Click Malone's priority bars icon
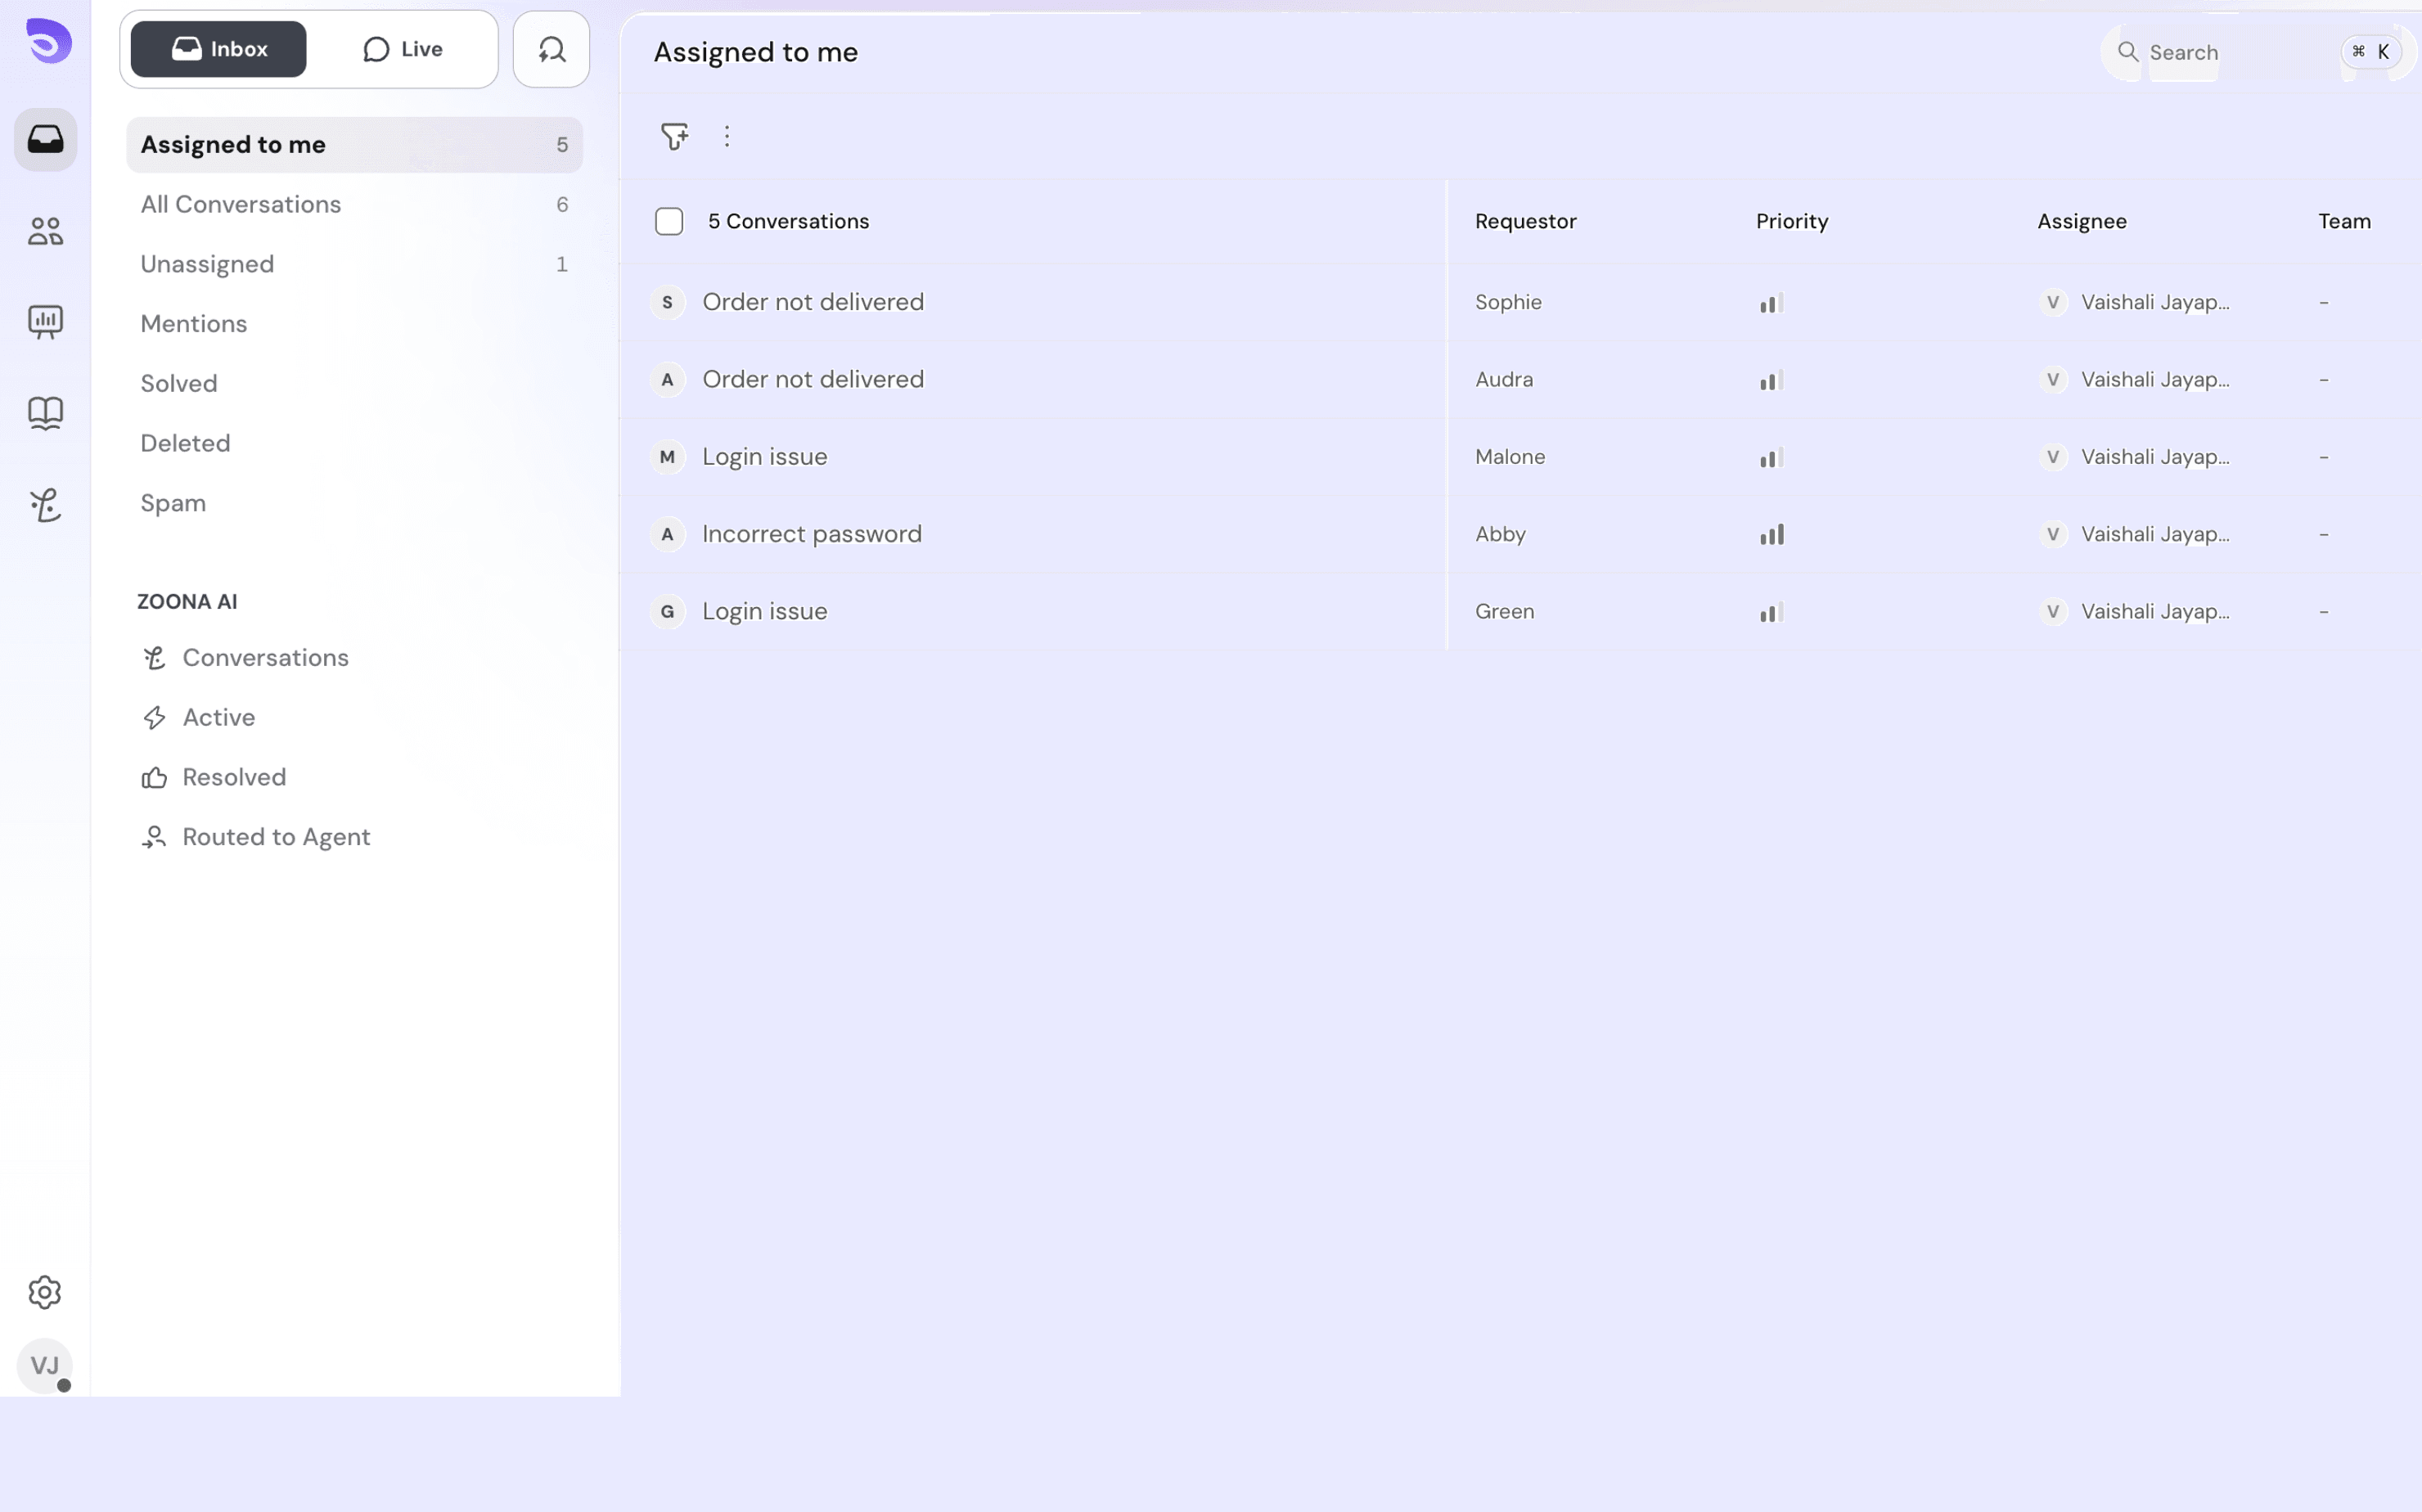 click(1771, 458)
